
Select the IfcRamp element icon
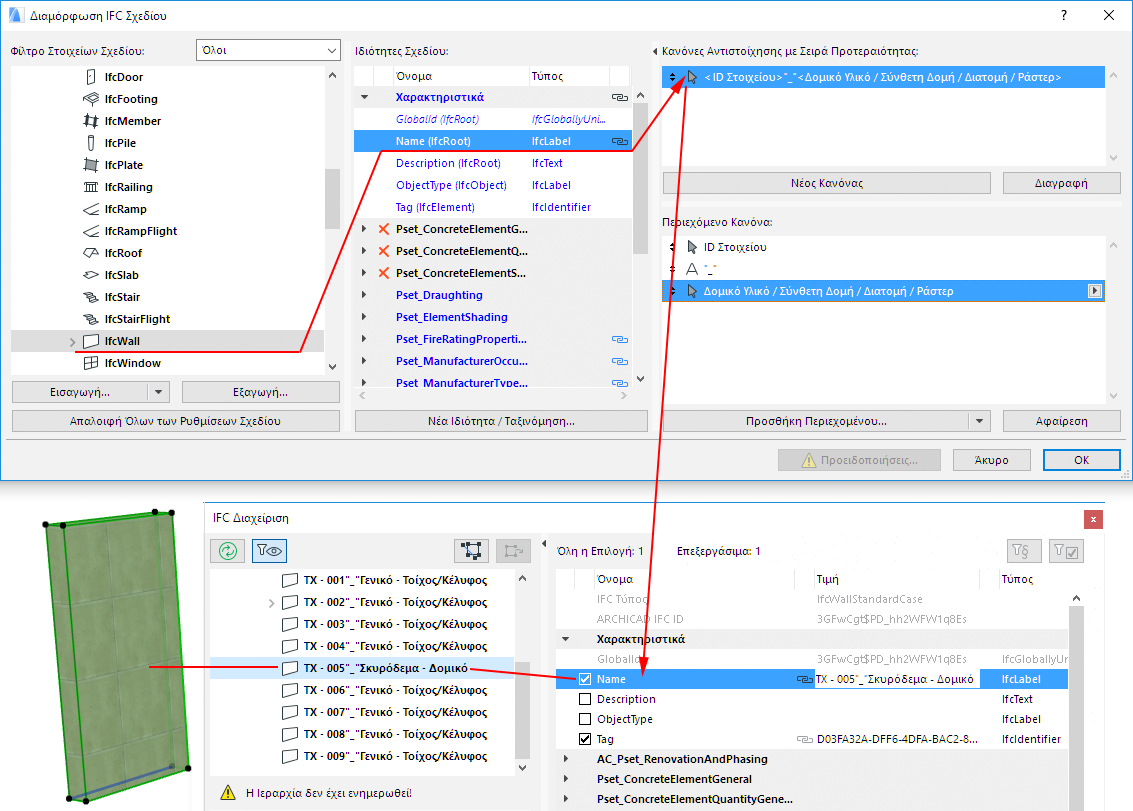click(91, 209)
